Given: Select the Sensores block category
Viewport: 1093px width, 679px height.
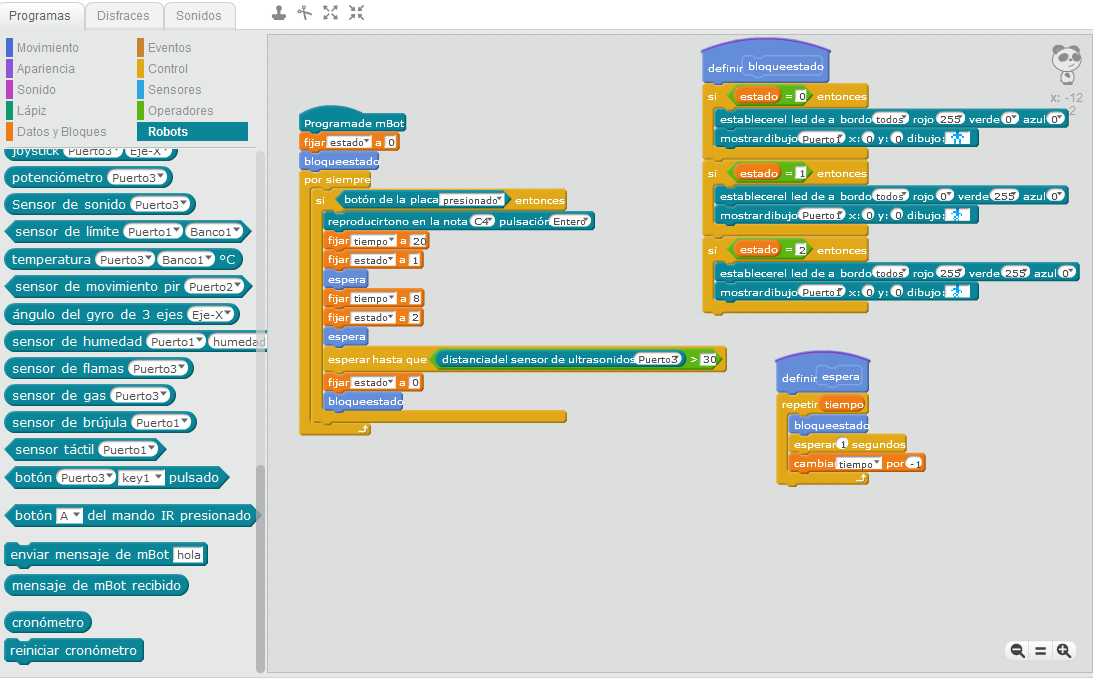Looking at the screenshot, I should (174, 89).
